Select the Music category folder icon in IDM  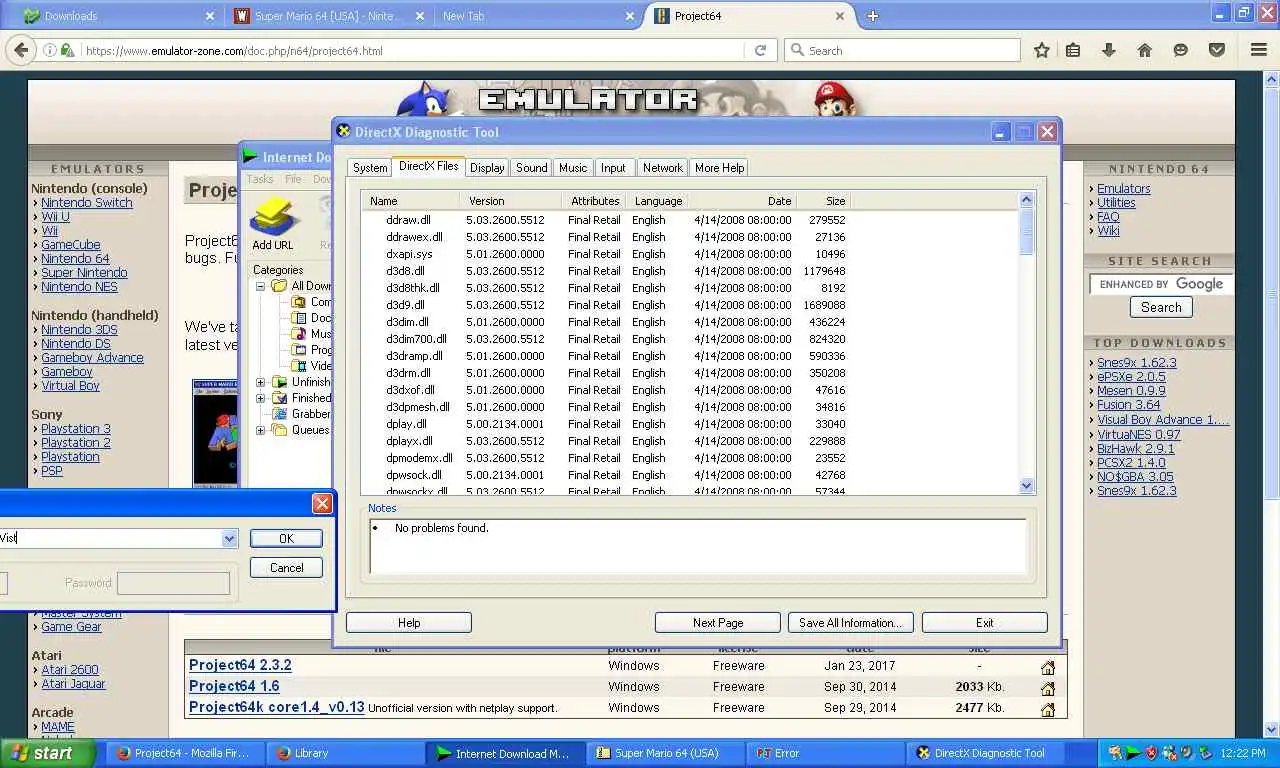pyautogui.click(x=298, y=334)
